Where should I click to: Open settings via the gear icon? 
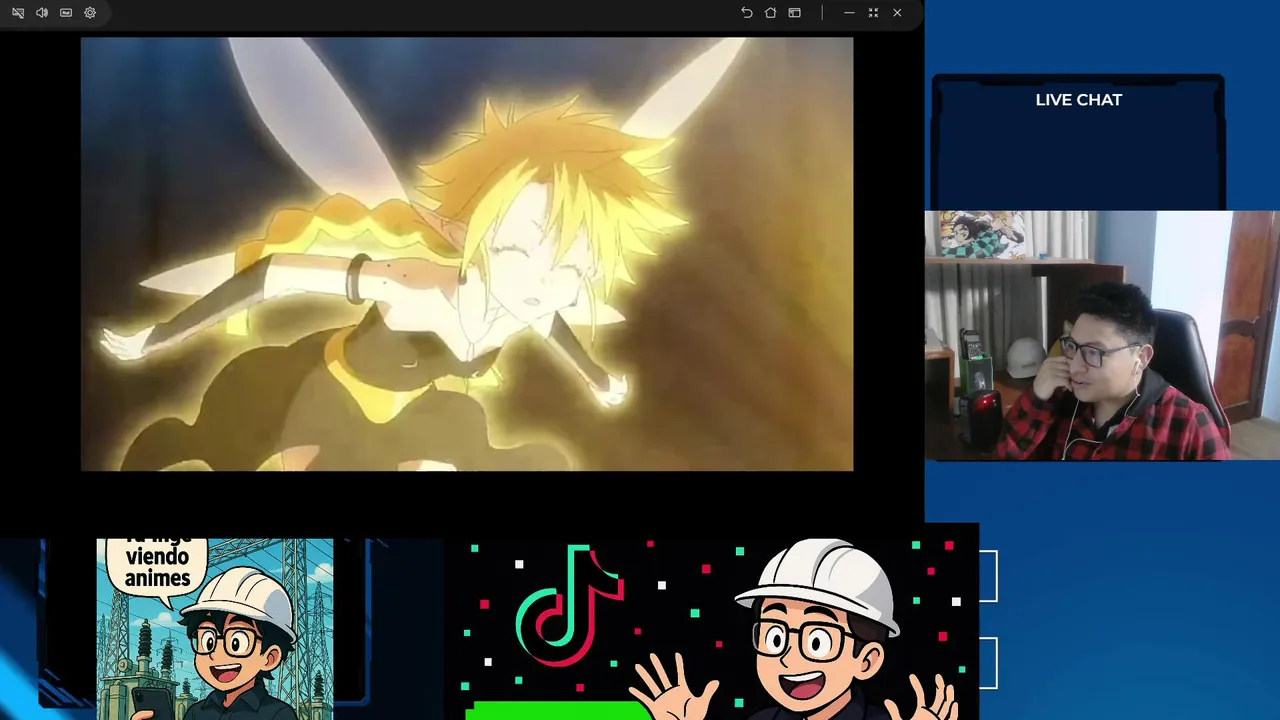pos(90,13)
